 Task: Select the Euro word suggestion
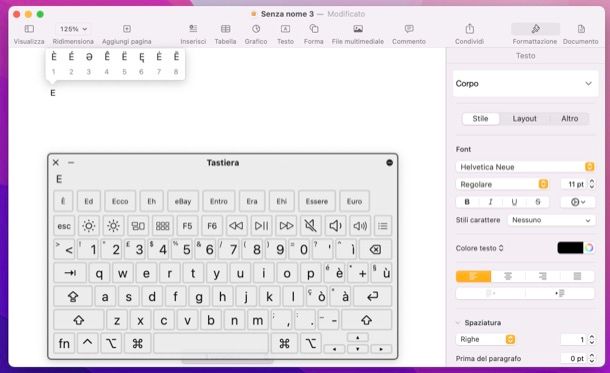point(354,201)
